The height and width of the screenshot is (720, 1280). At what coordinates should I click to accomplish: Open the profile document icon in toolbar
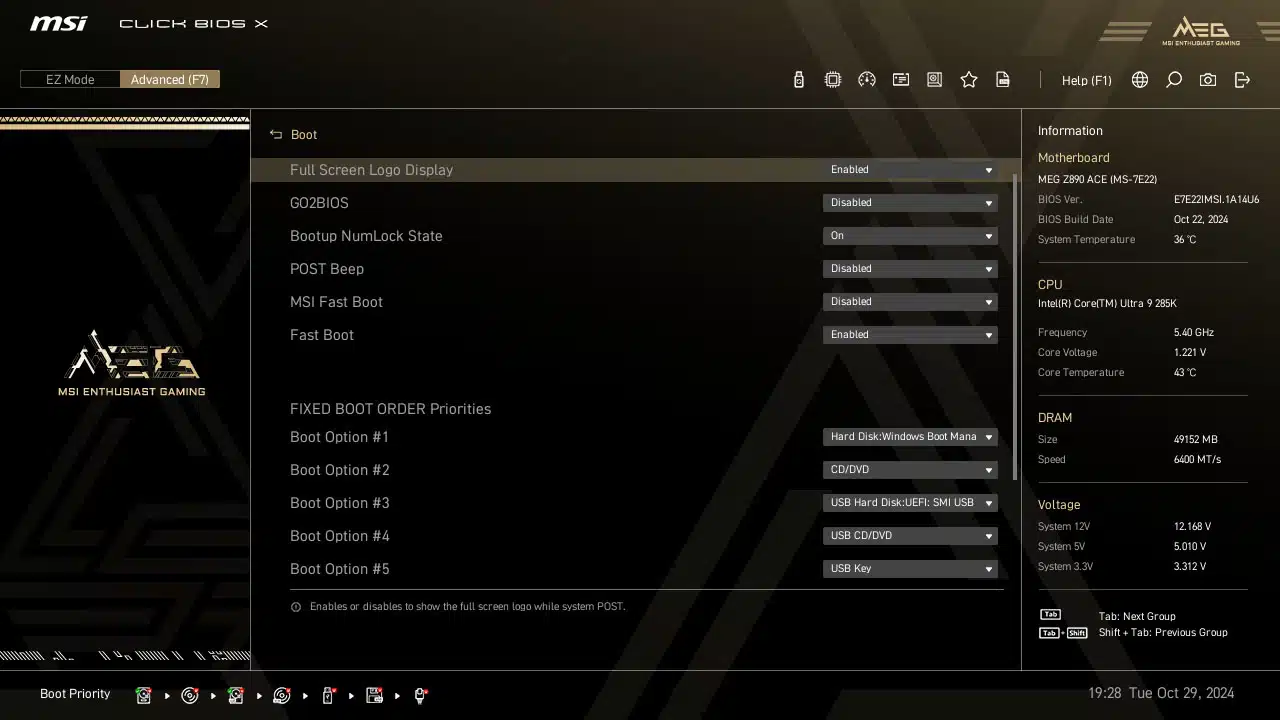(x=1002, y=80)
